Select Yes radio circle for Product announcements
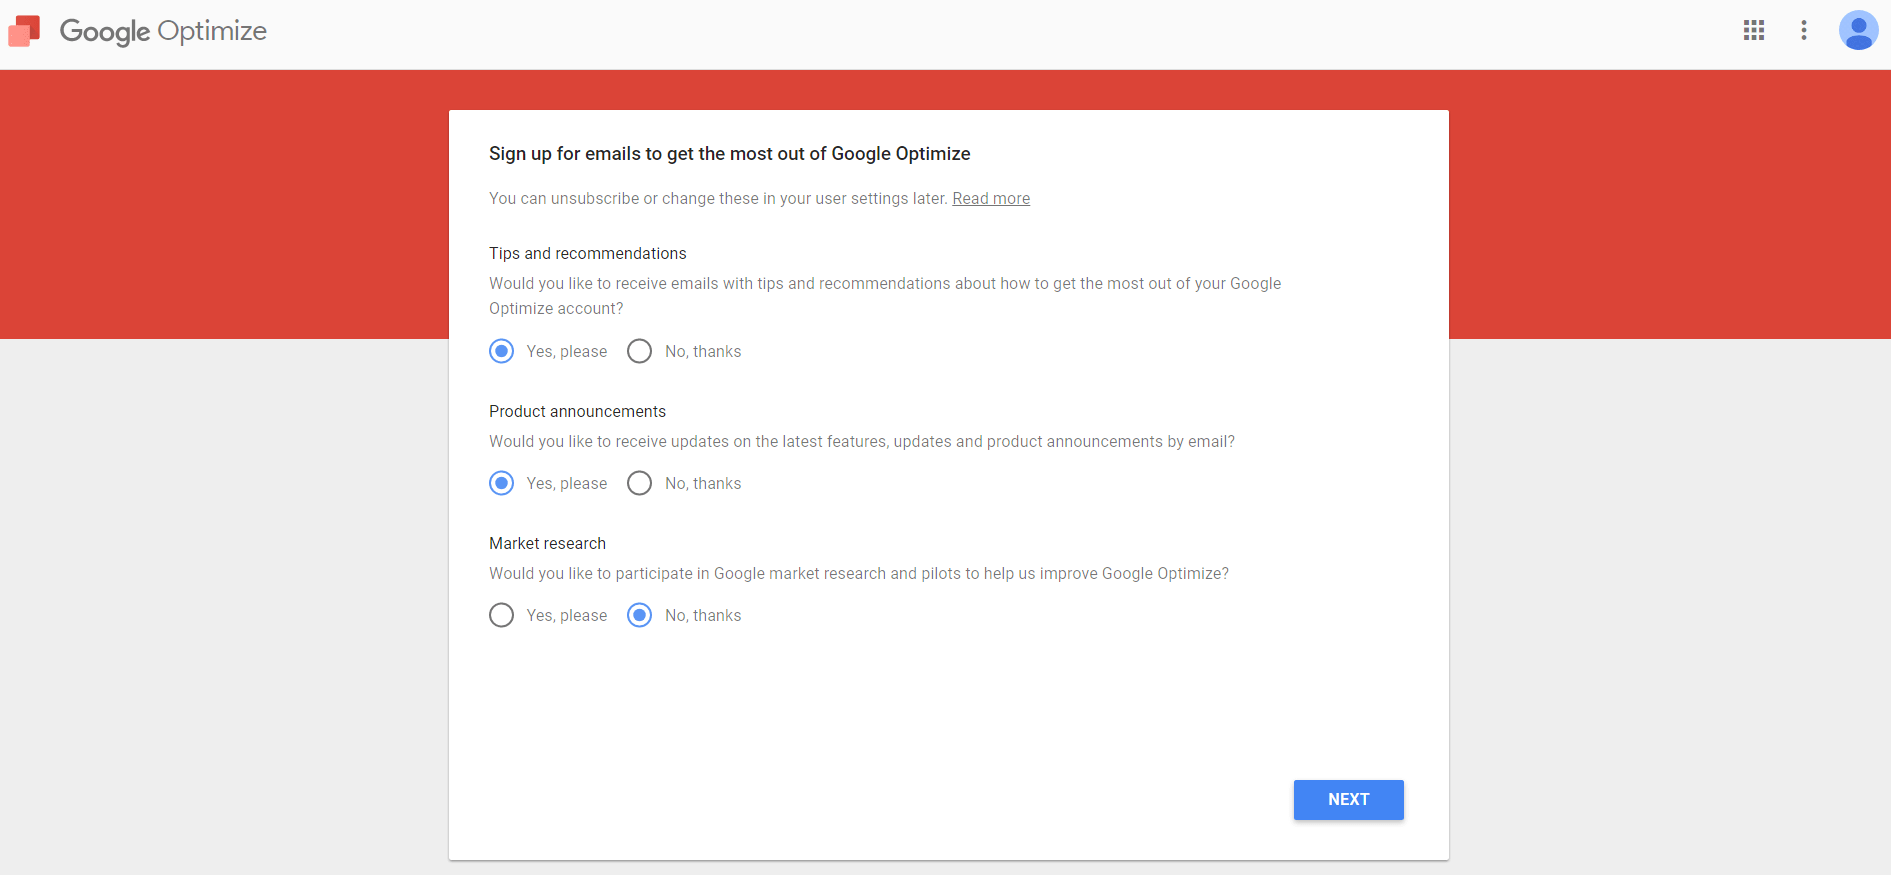Viewport: 1891px width, 875px height. click(501, 483)
